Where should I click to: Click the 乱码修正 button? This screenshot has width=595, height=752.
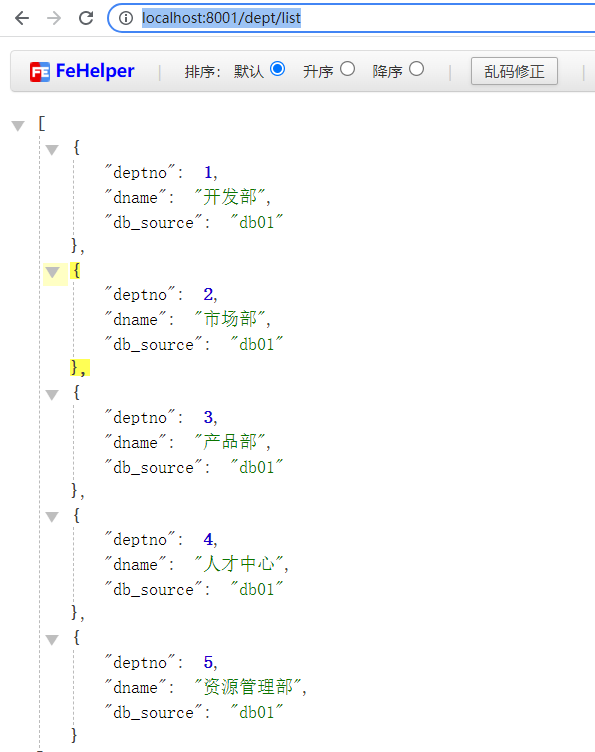[514, 71]
